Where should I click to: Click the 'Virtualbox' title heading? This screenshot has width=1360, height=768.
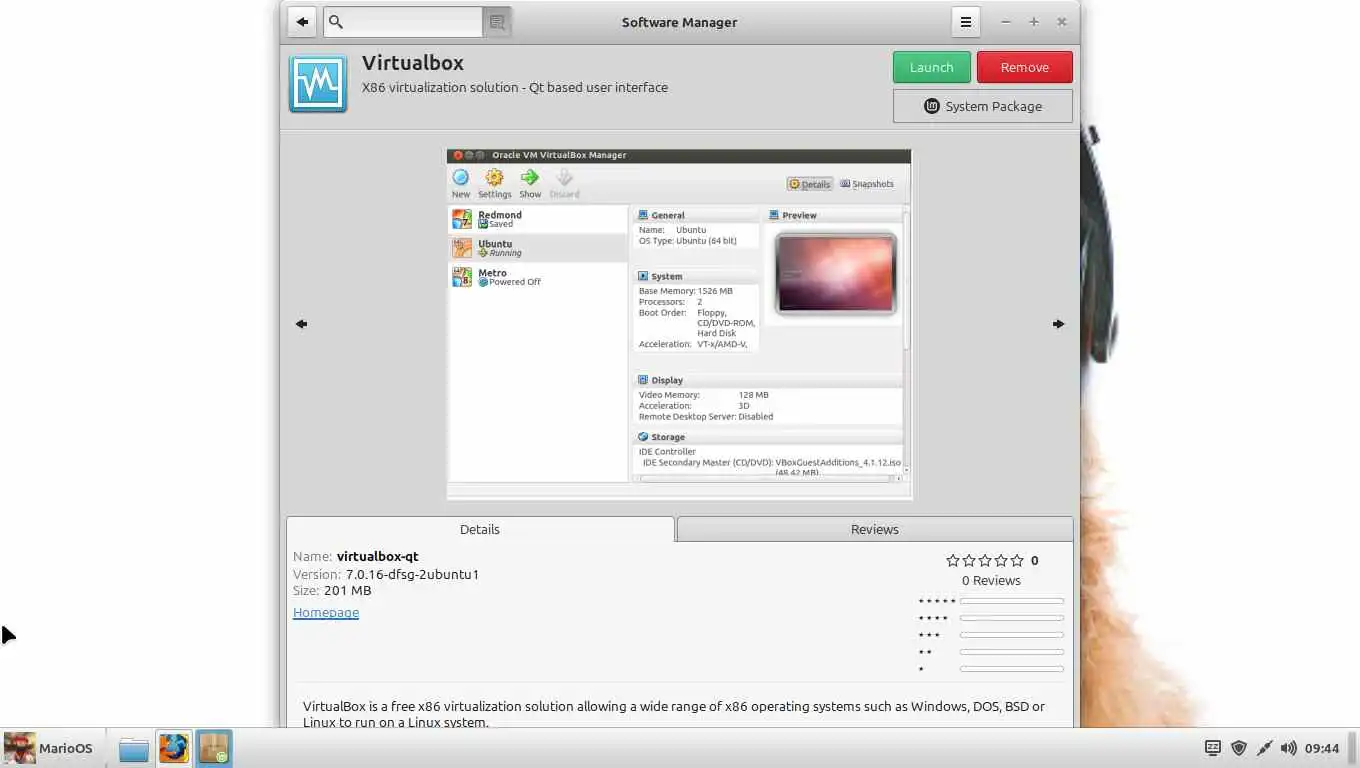(413, 62)
